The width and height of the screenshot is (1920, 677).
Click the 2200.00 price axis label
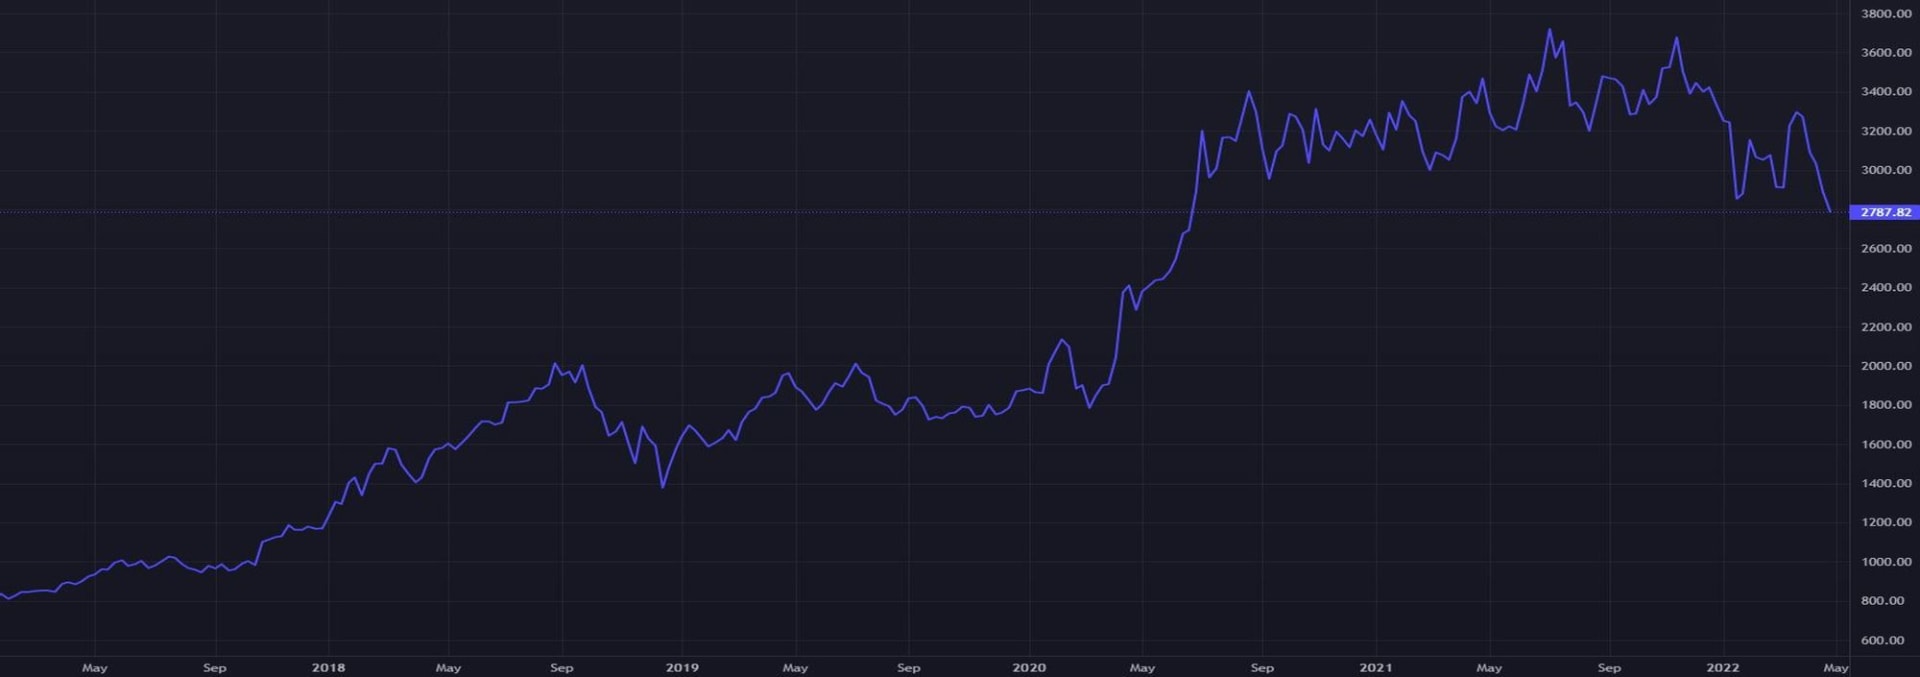(1886, 327)
